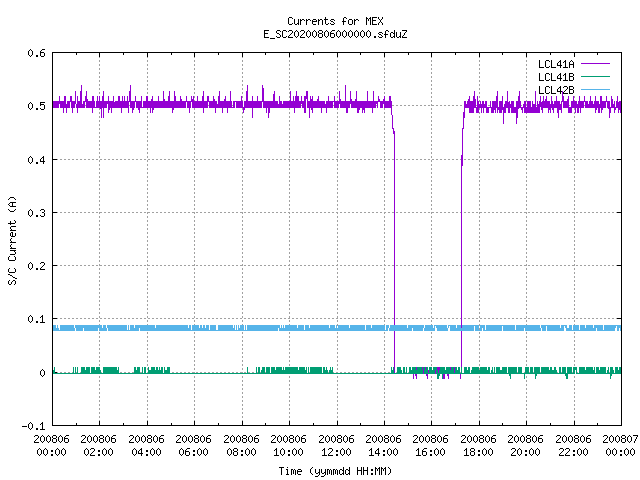The width and height of the screenshot is (640, 480).
Task: Click the 0.6 y-axis tick label
Action: (x=36, y=53)
